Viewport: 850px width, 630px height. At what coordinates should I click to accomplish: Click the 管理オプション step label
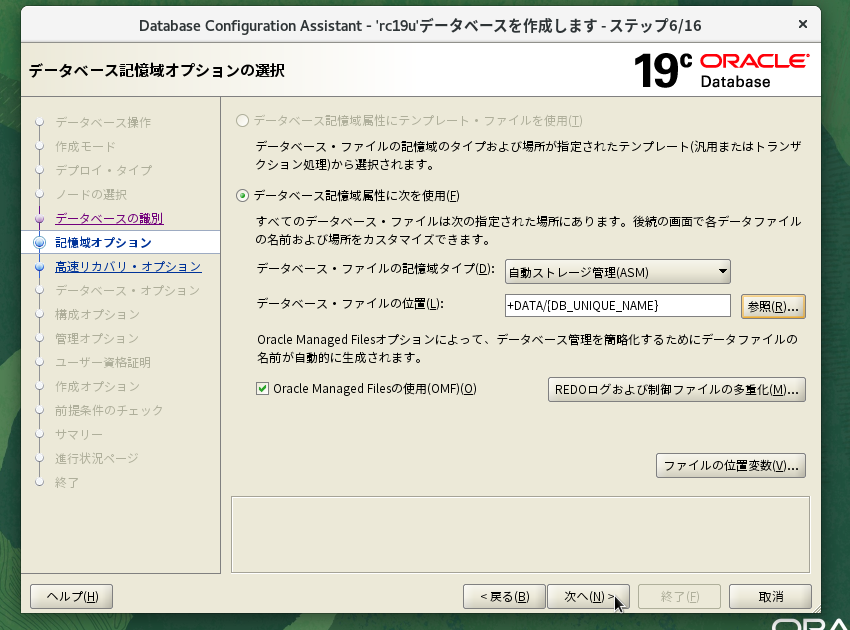97,338
